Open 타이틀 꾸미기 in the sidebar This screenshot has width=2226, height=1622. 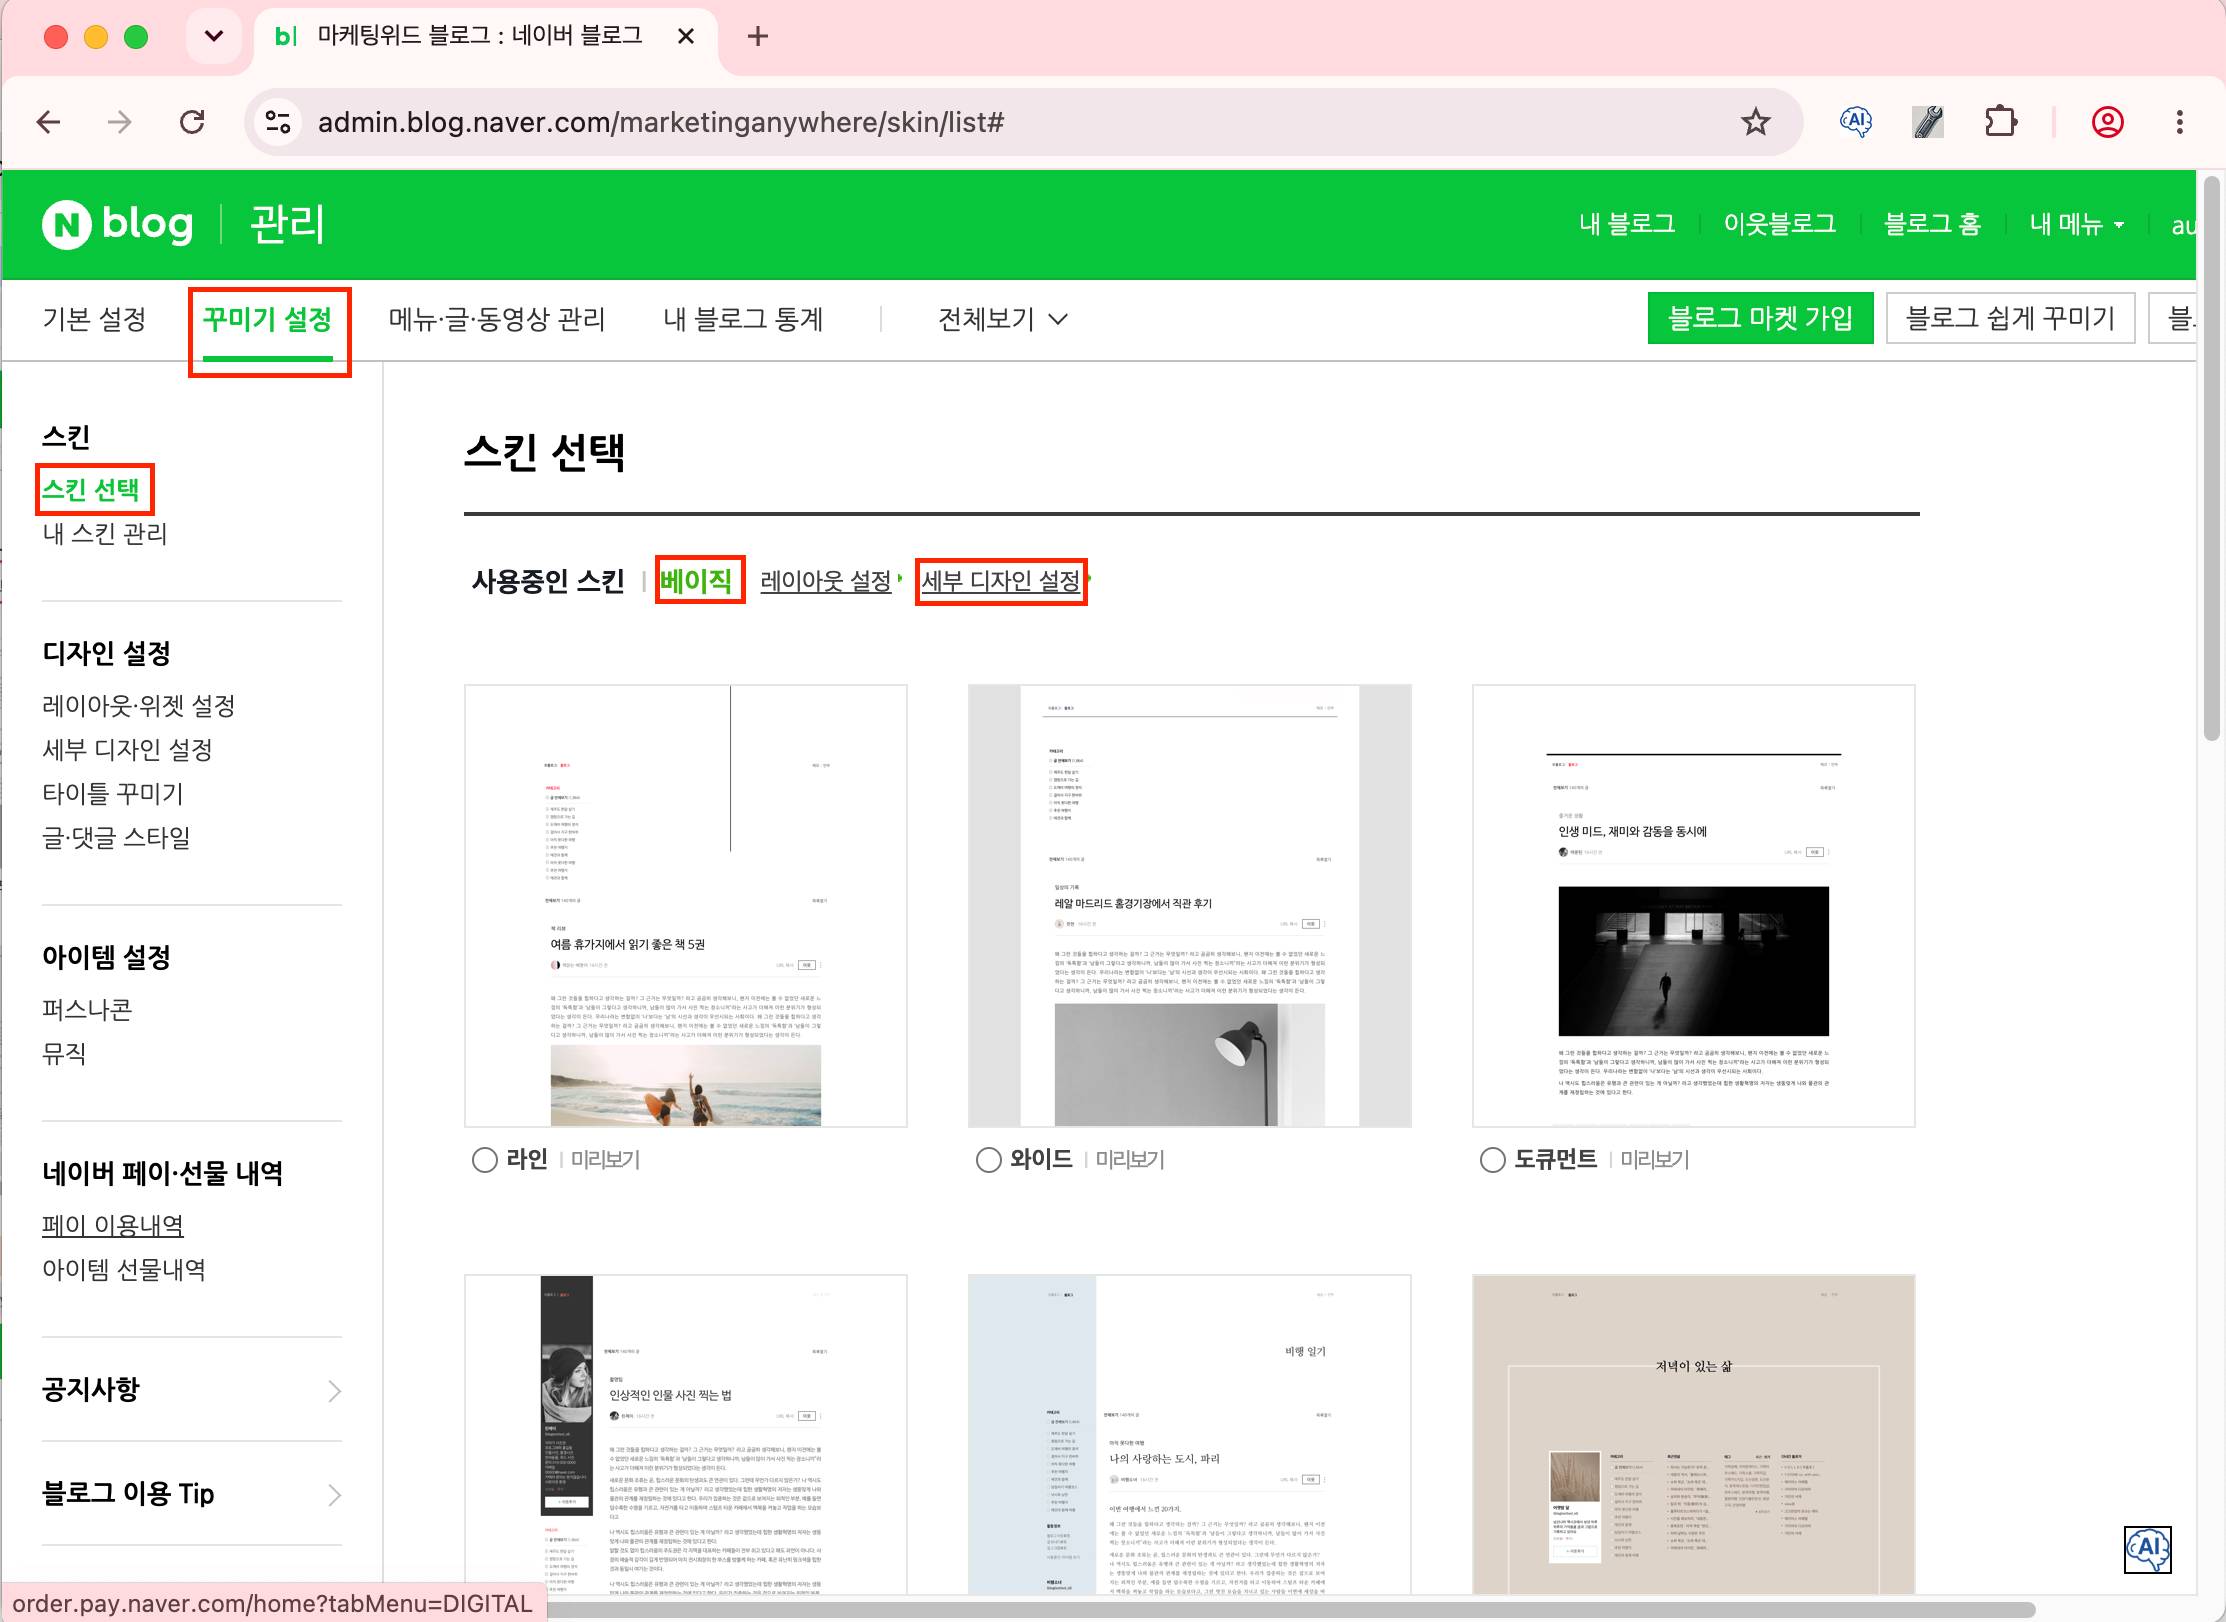113,794
